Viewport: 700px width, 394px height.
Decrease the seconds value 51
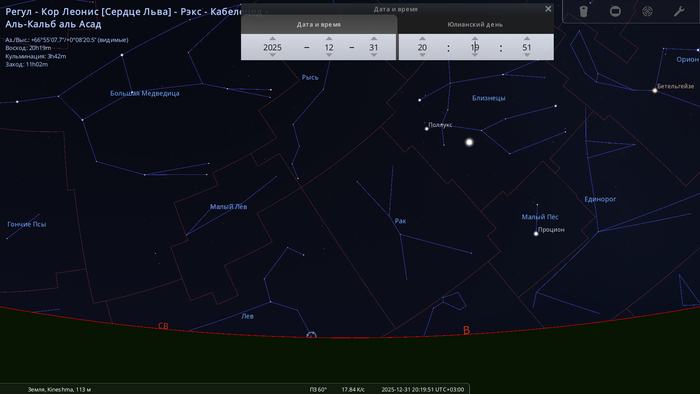pos(527,55)
